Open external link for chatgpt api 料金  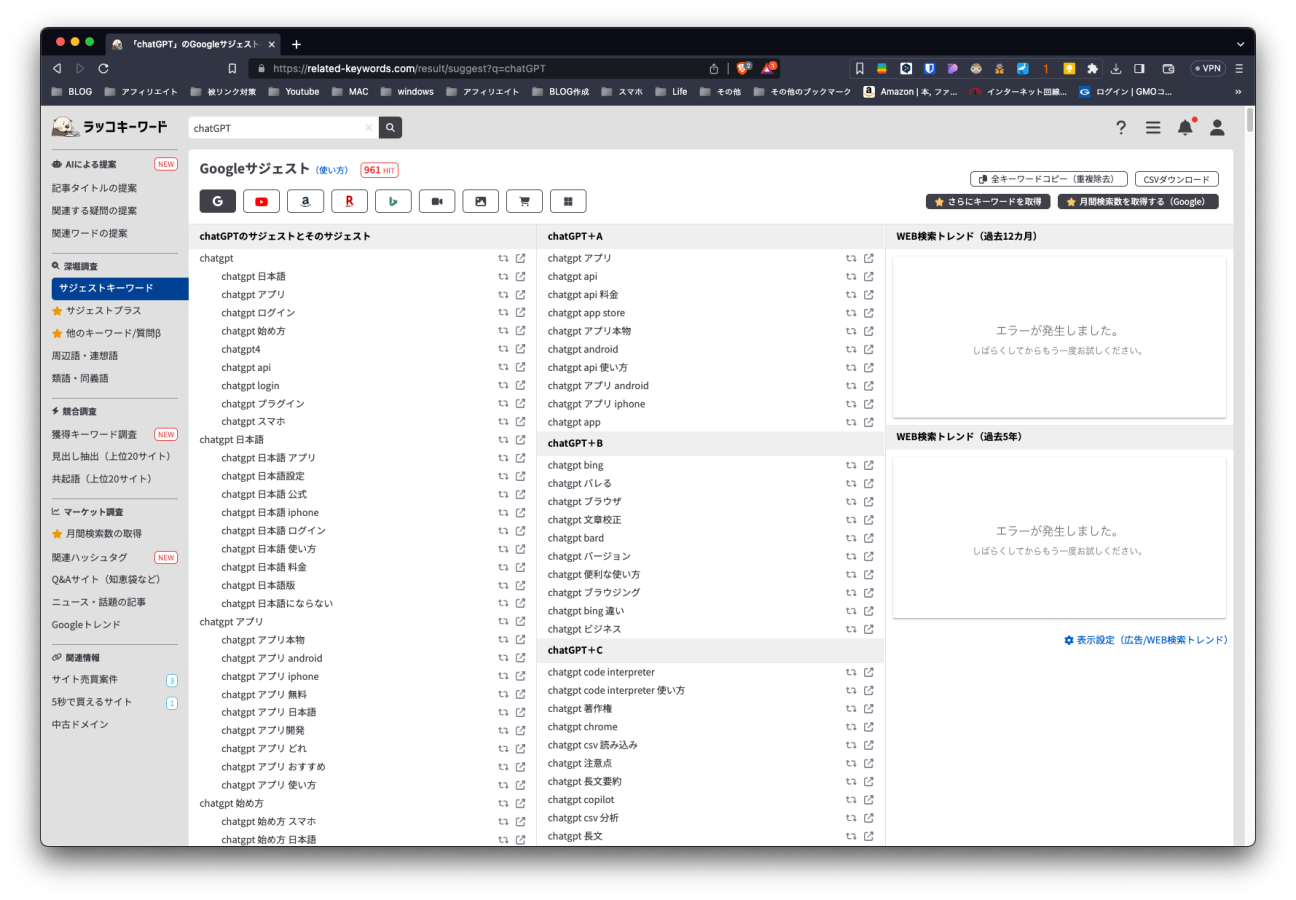[x=869, y=295]
